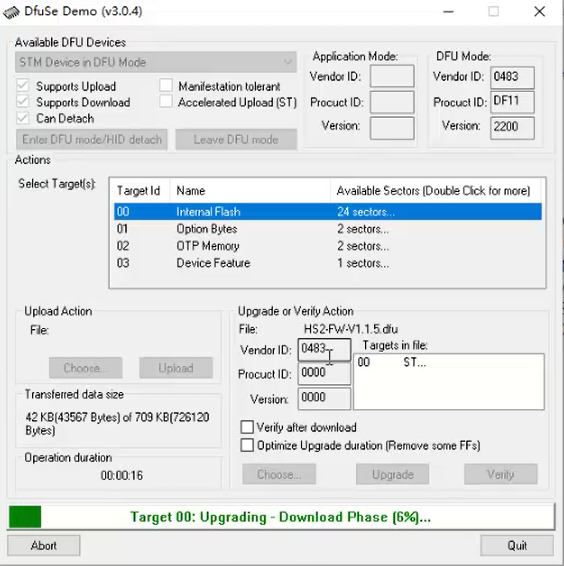Screen dimensions: 564x566
Task: Open the STM Device in DFU Mode dropdown
Action: 156,62
